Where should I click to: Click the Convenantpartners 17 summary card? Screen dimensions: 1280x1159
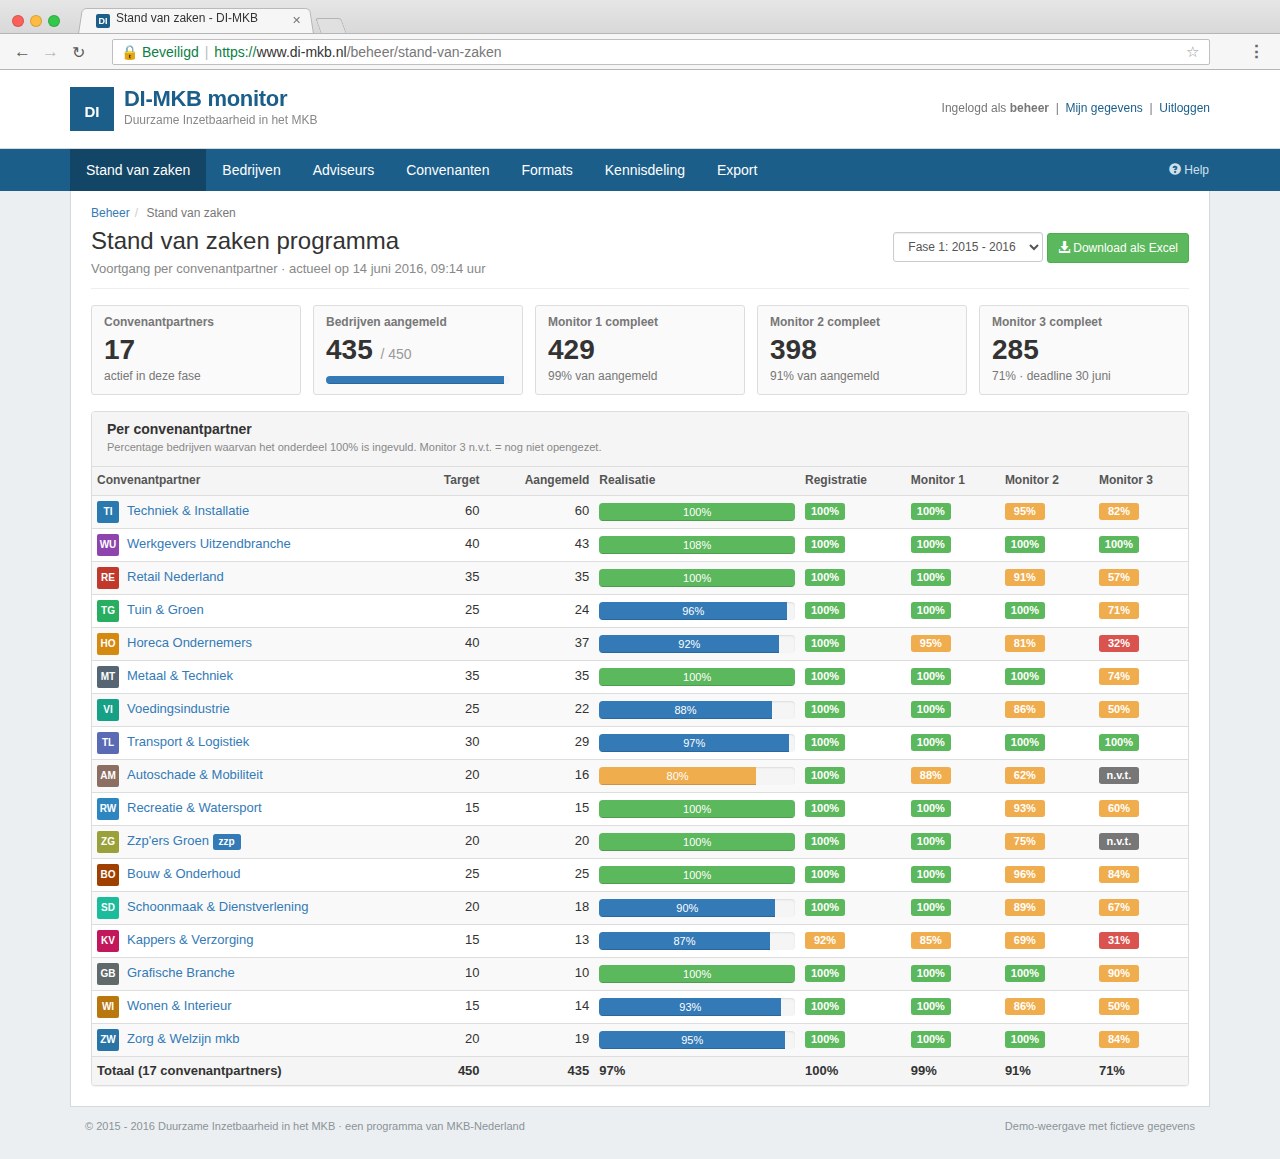[196, 350]
